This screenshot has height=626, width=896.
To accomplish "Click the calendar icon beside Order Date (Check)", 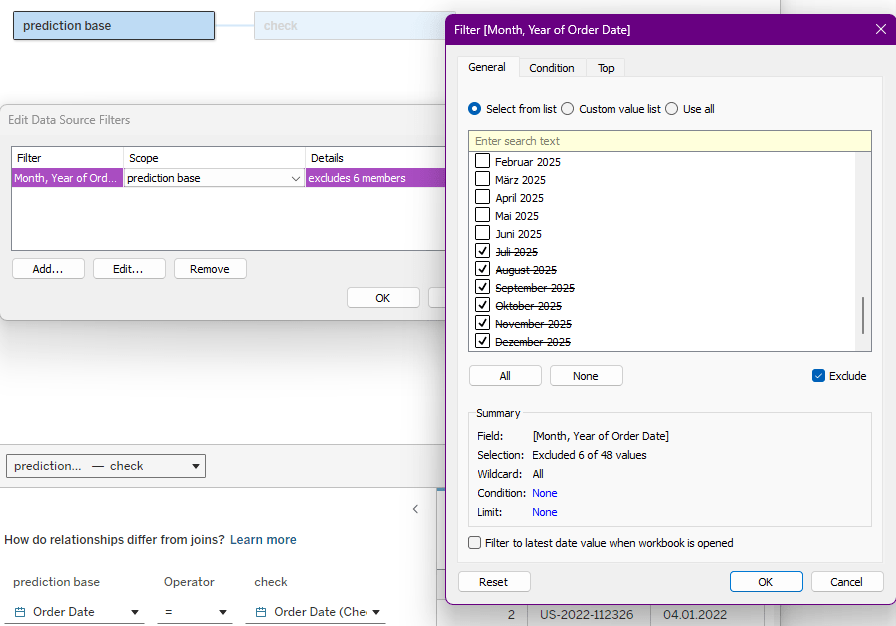I will pos(262,611).
